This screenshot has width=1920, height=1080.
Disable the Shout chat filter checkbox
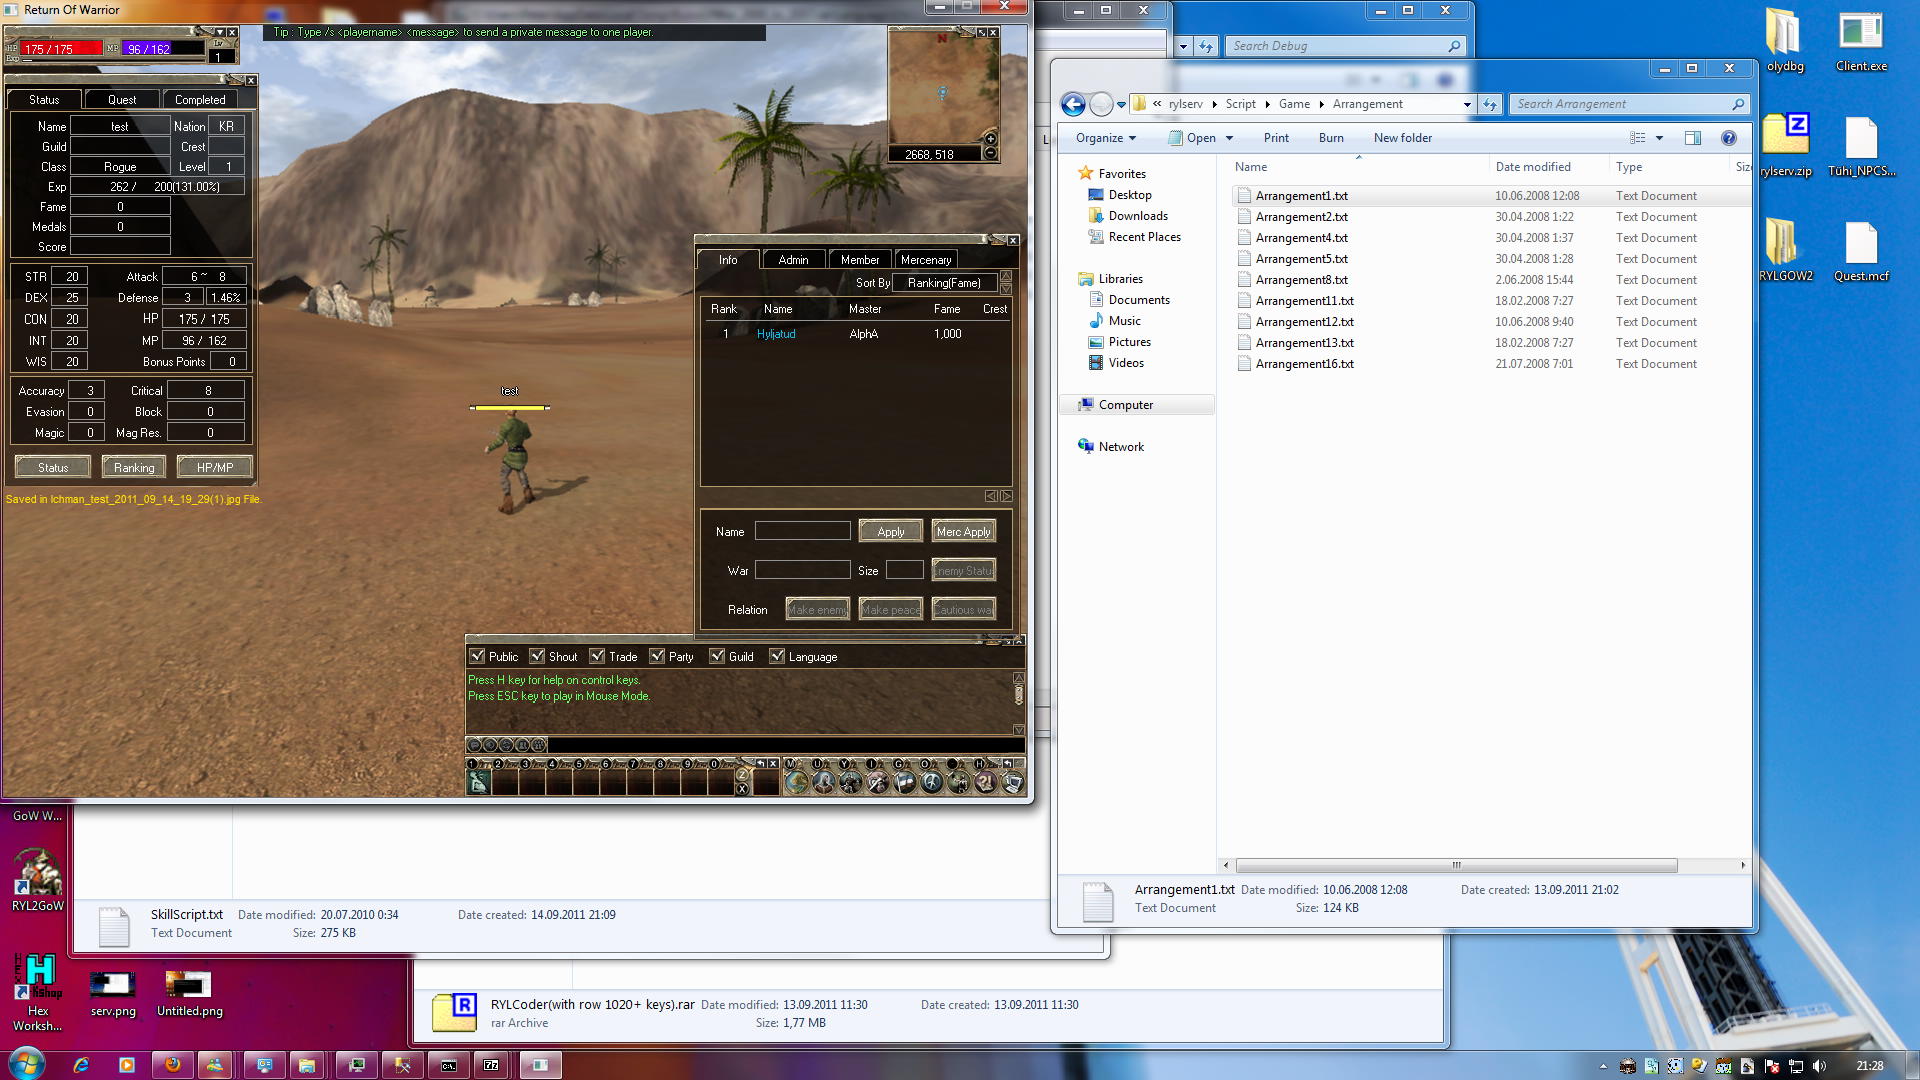538,656
